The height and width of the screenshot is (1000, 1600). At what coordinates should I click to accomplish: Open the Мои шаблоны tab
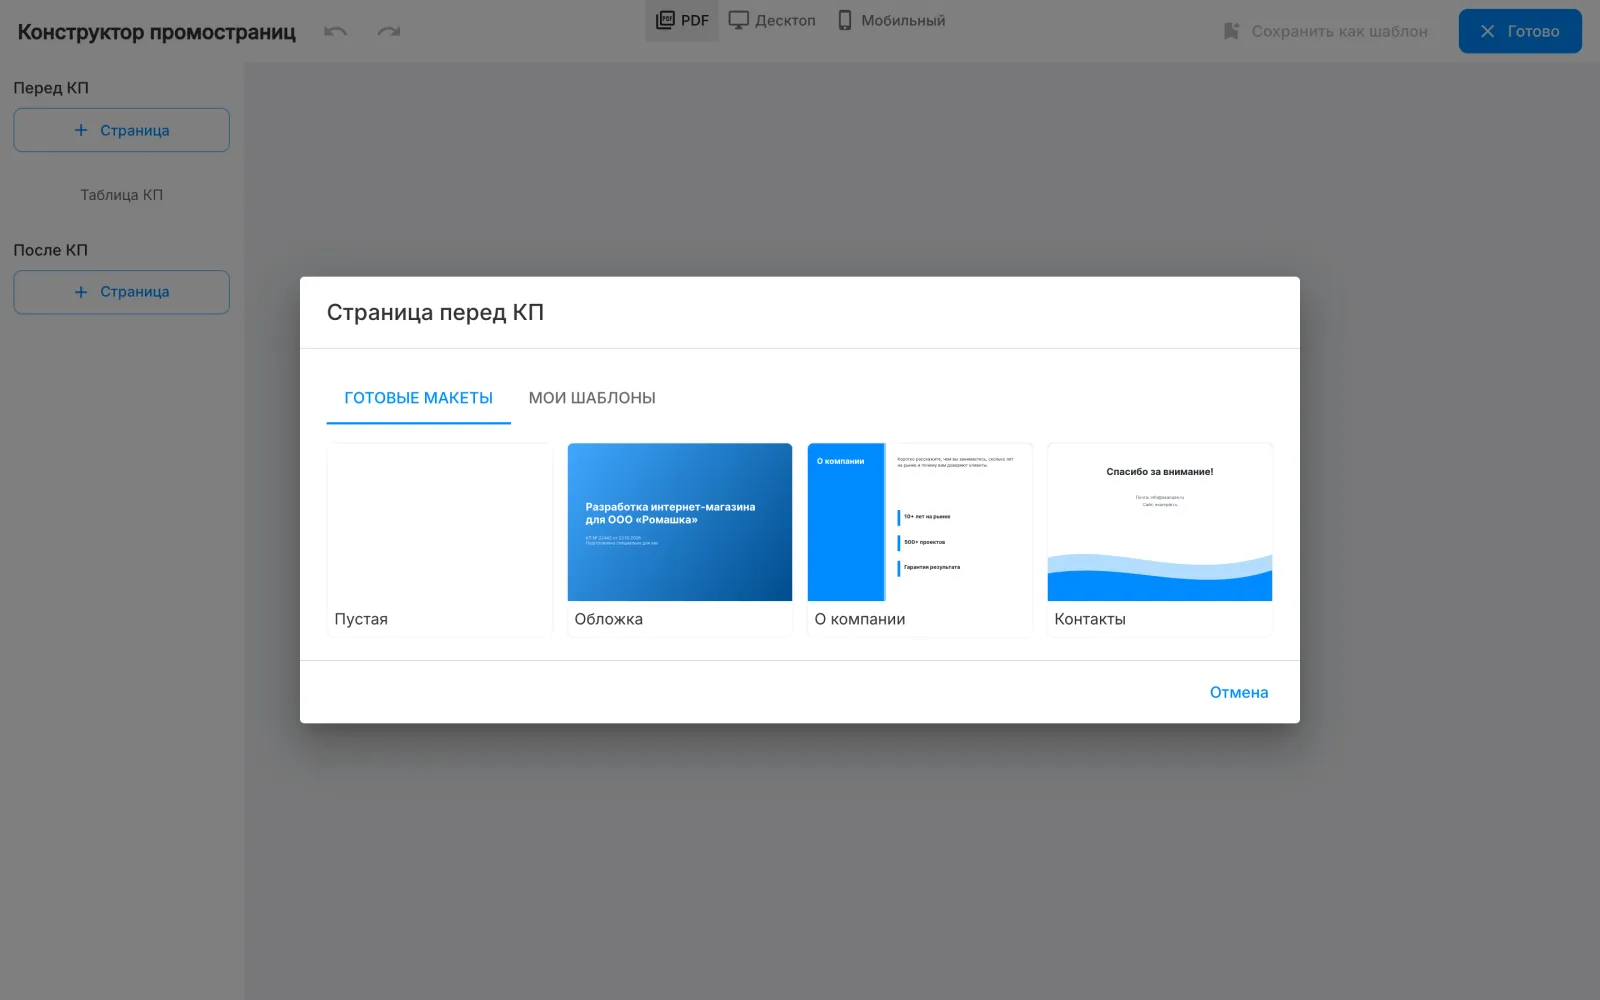592,398
